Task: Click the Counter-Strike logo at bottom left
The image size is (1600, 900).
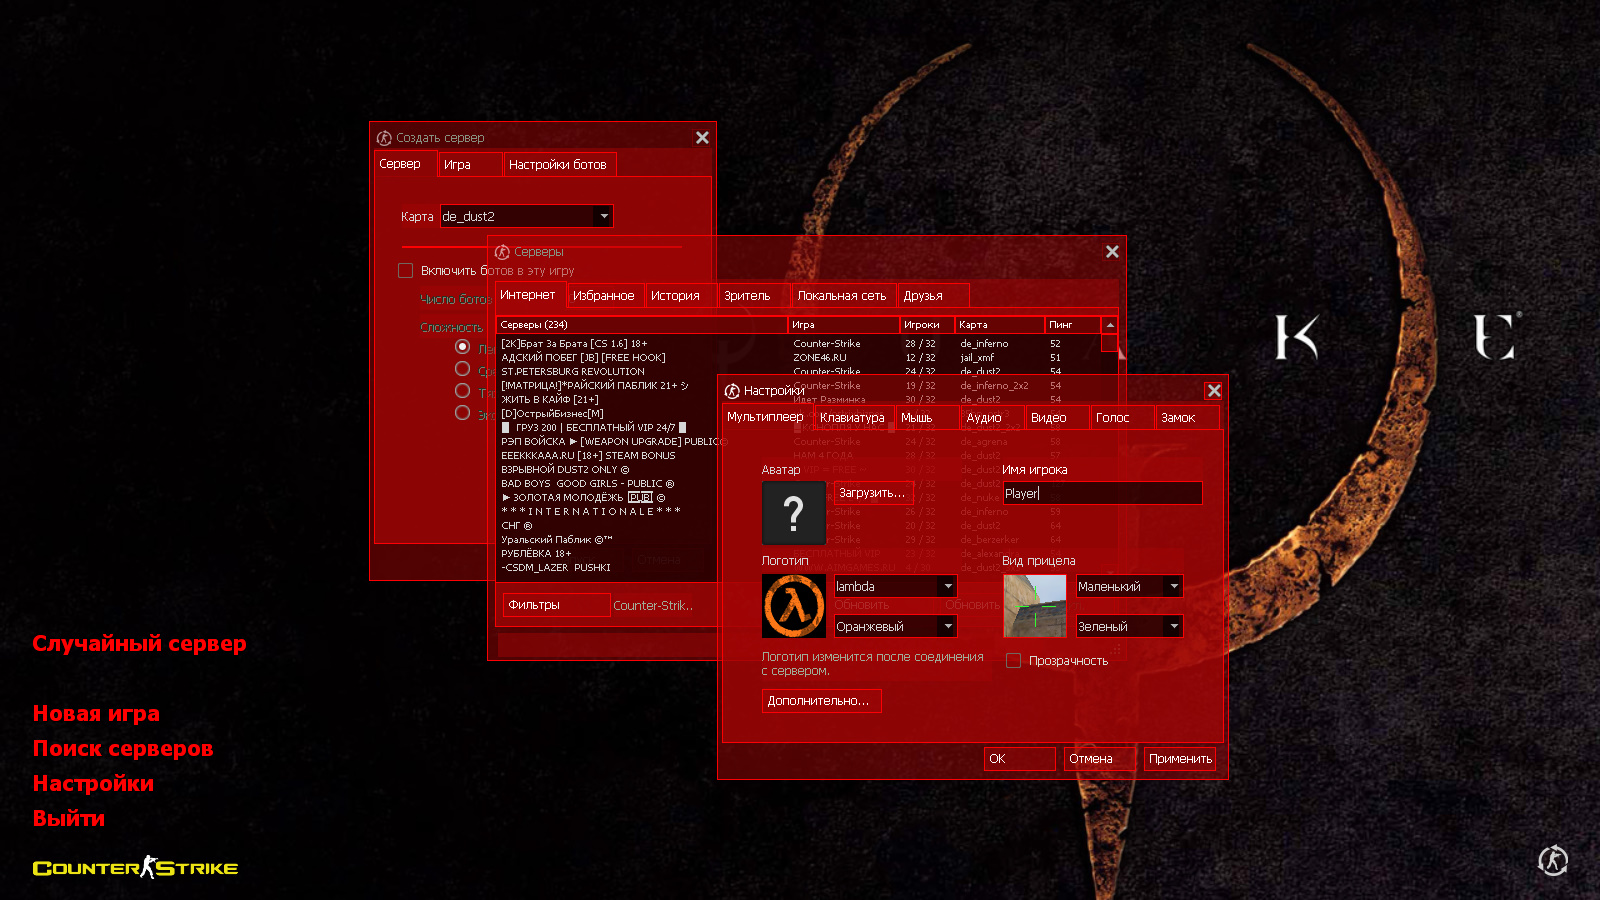Action: tap(135, 868)
